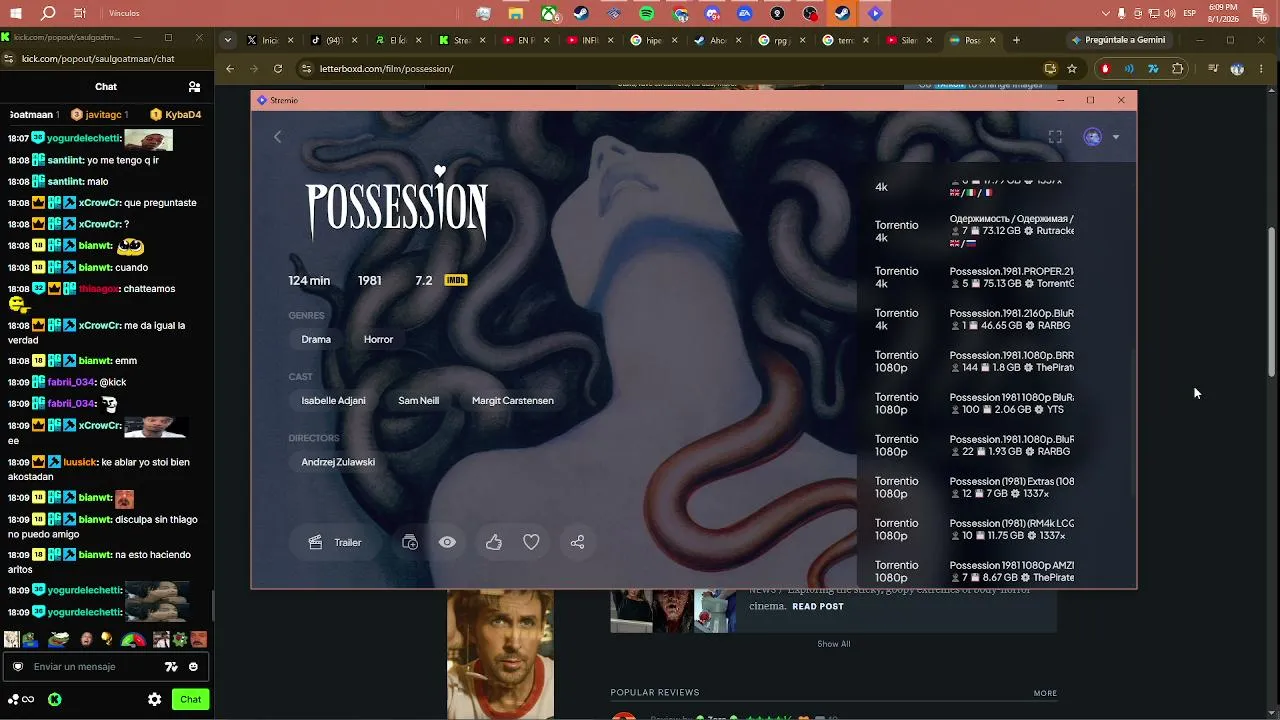
Task: Add Possession to the Stremio library
Action: (410, 542)
